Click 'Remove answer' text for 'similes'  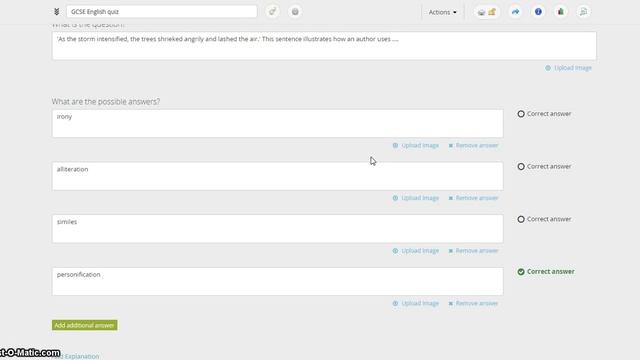477,251
